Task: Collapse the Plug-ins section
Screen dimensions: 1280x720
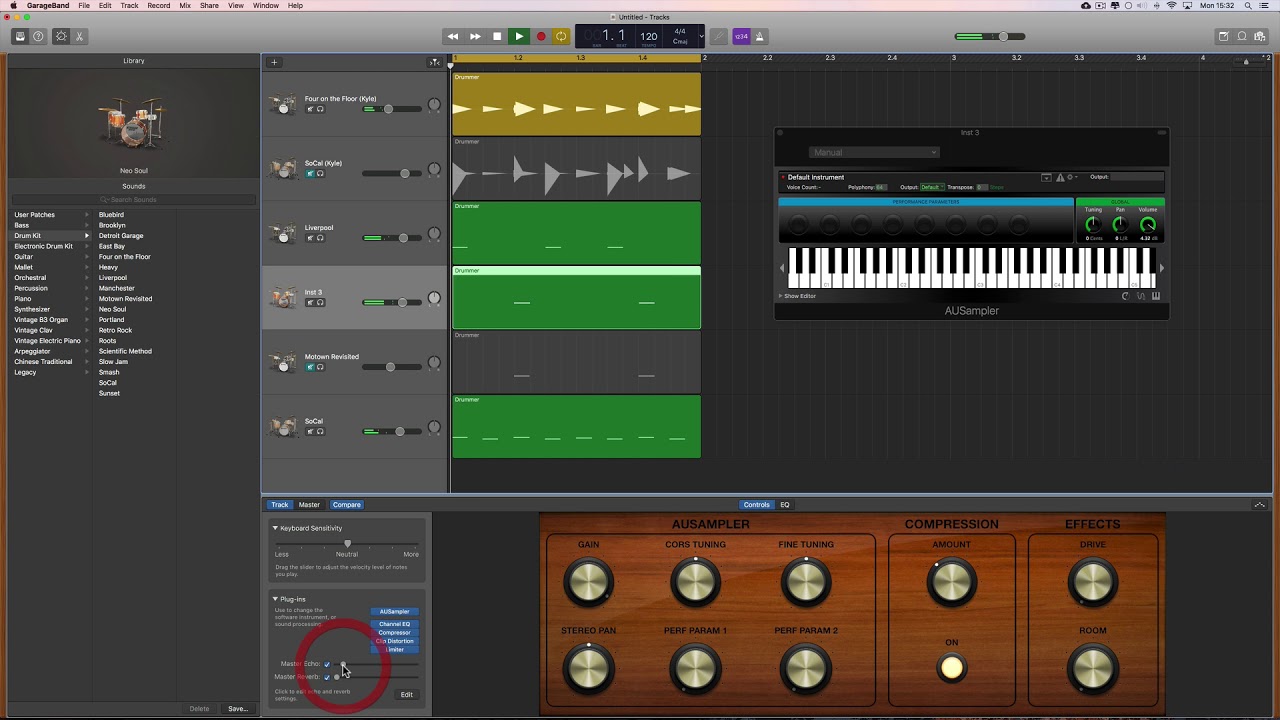Action: [275, 599]
